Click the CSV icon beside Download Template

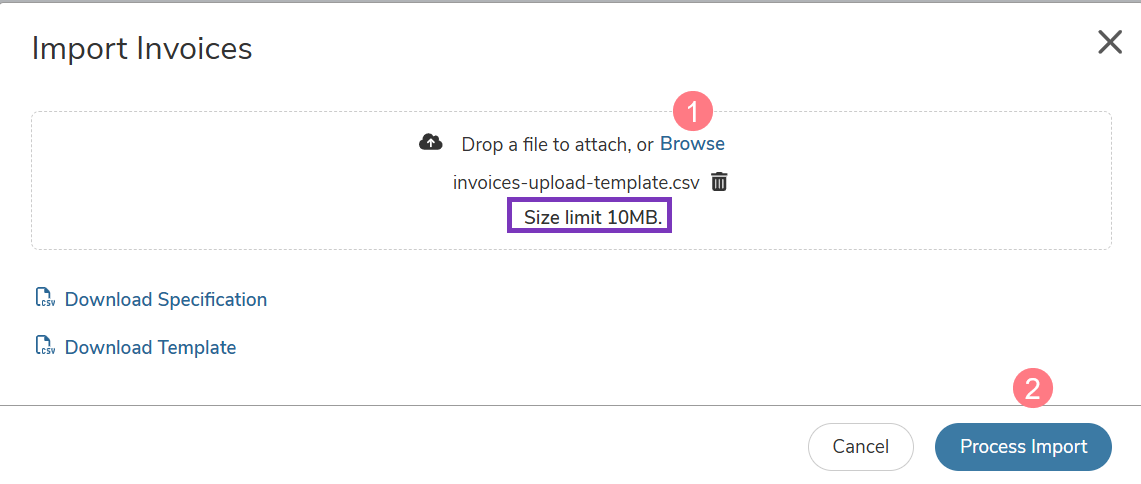(46, 346)
